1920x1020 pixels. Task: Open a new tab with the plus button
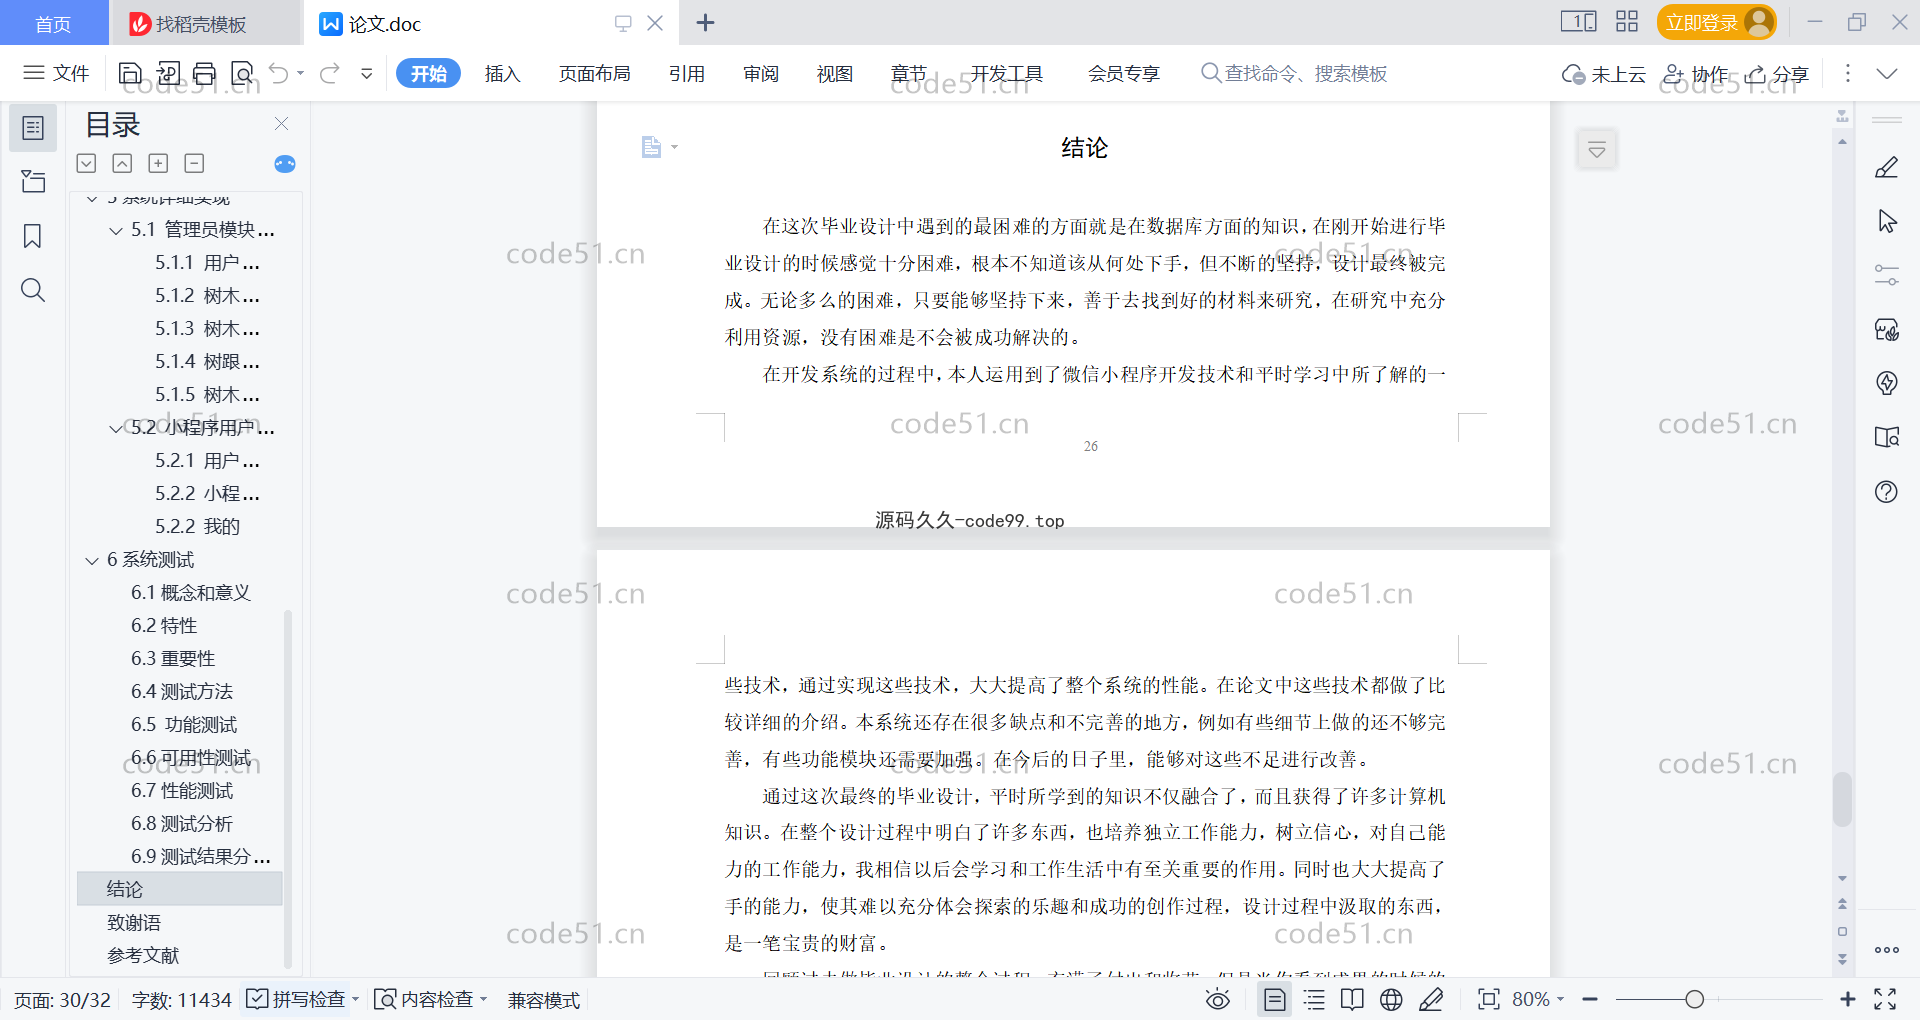tap(705, 22)
